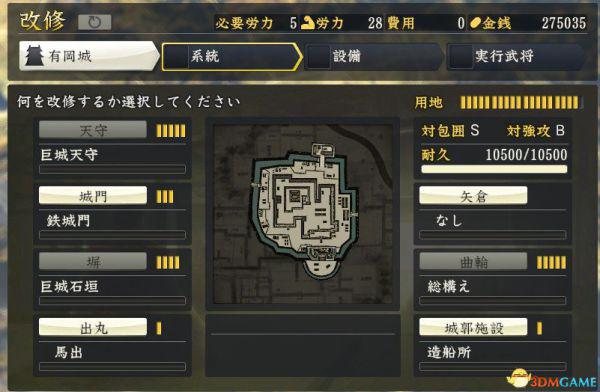This screenshot has width=600, height=392.
Task: Pick the 矢倉 renovation button
Action: tap(473, 196)
